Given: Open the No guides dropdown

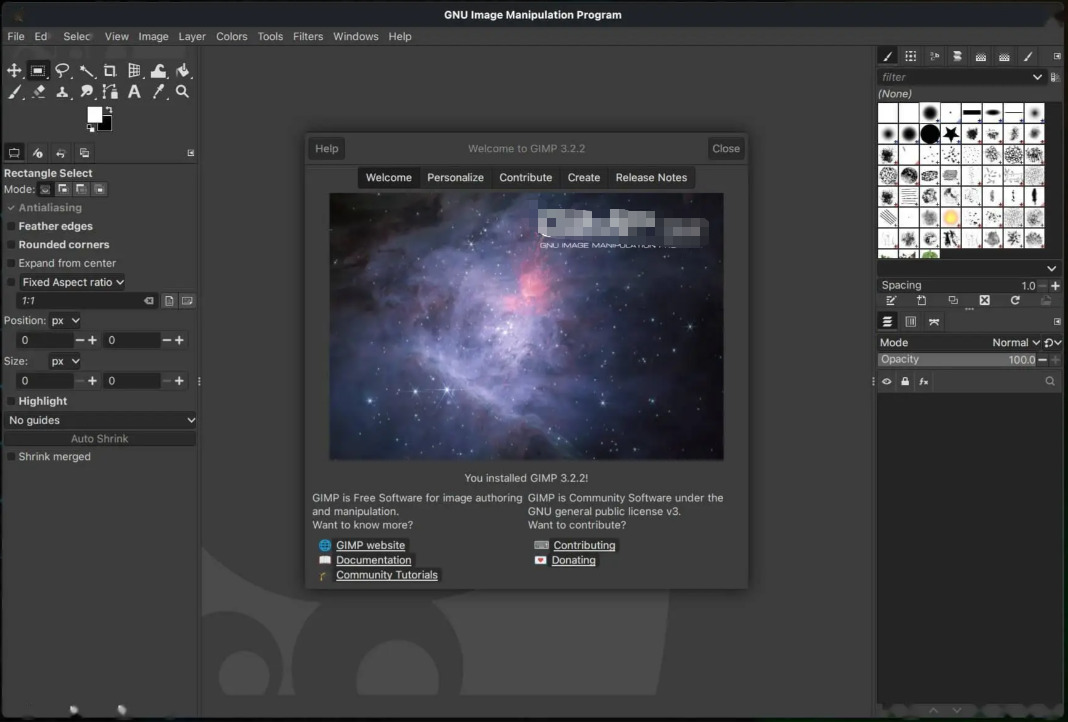Looking at the screenshot, I should (100, 420).
